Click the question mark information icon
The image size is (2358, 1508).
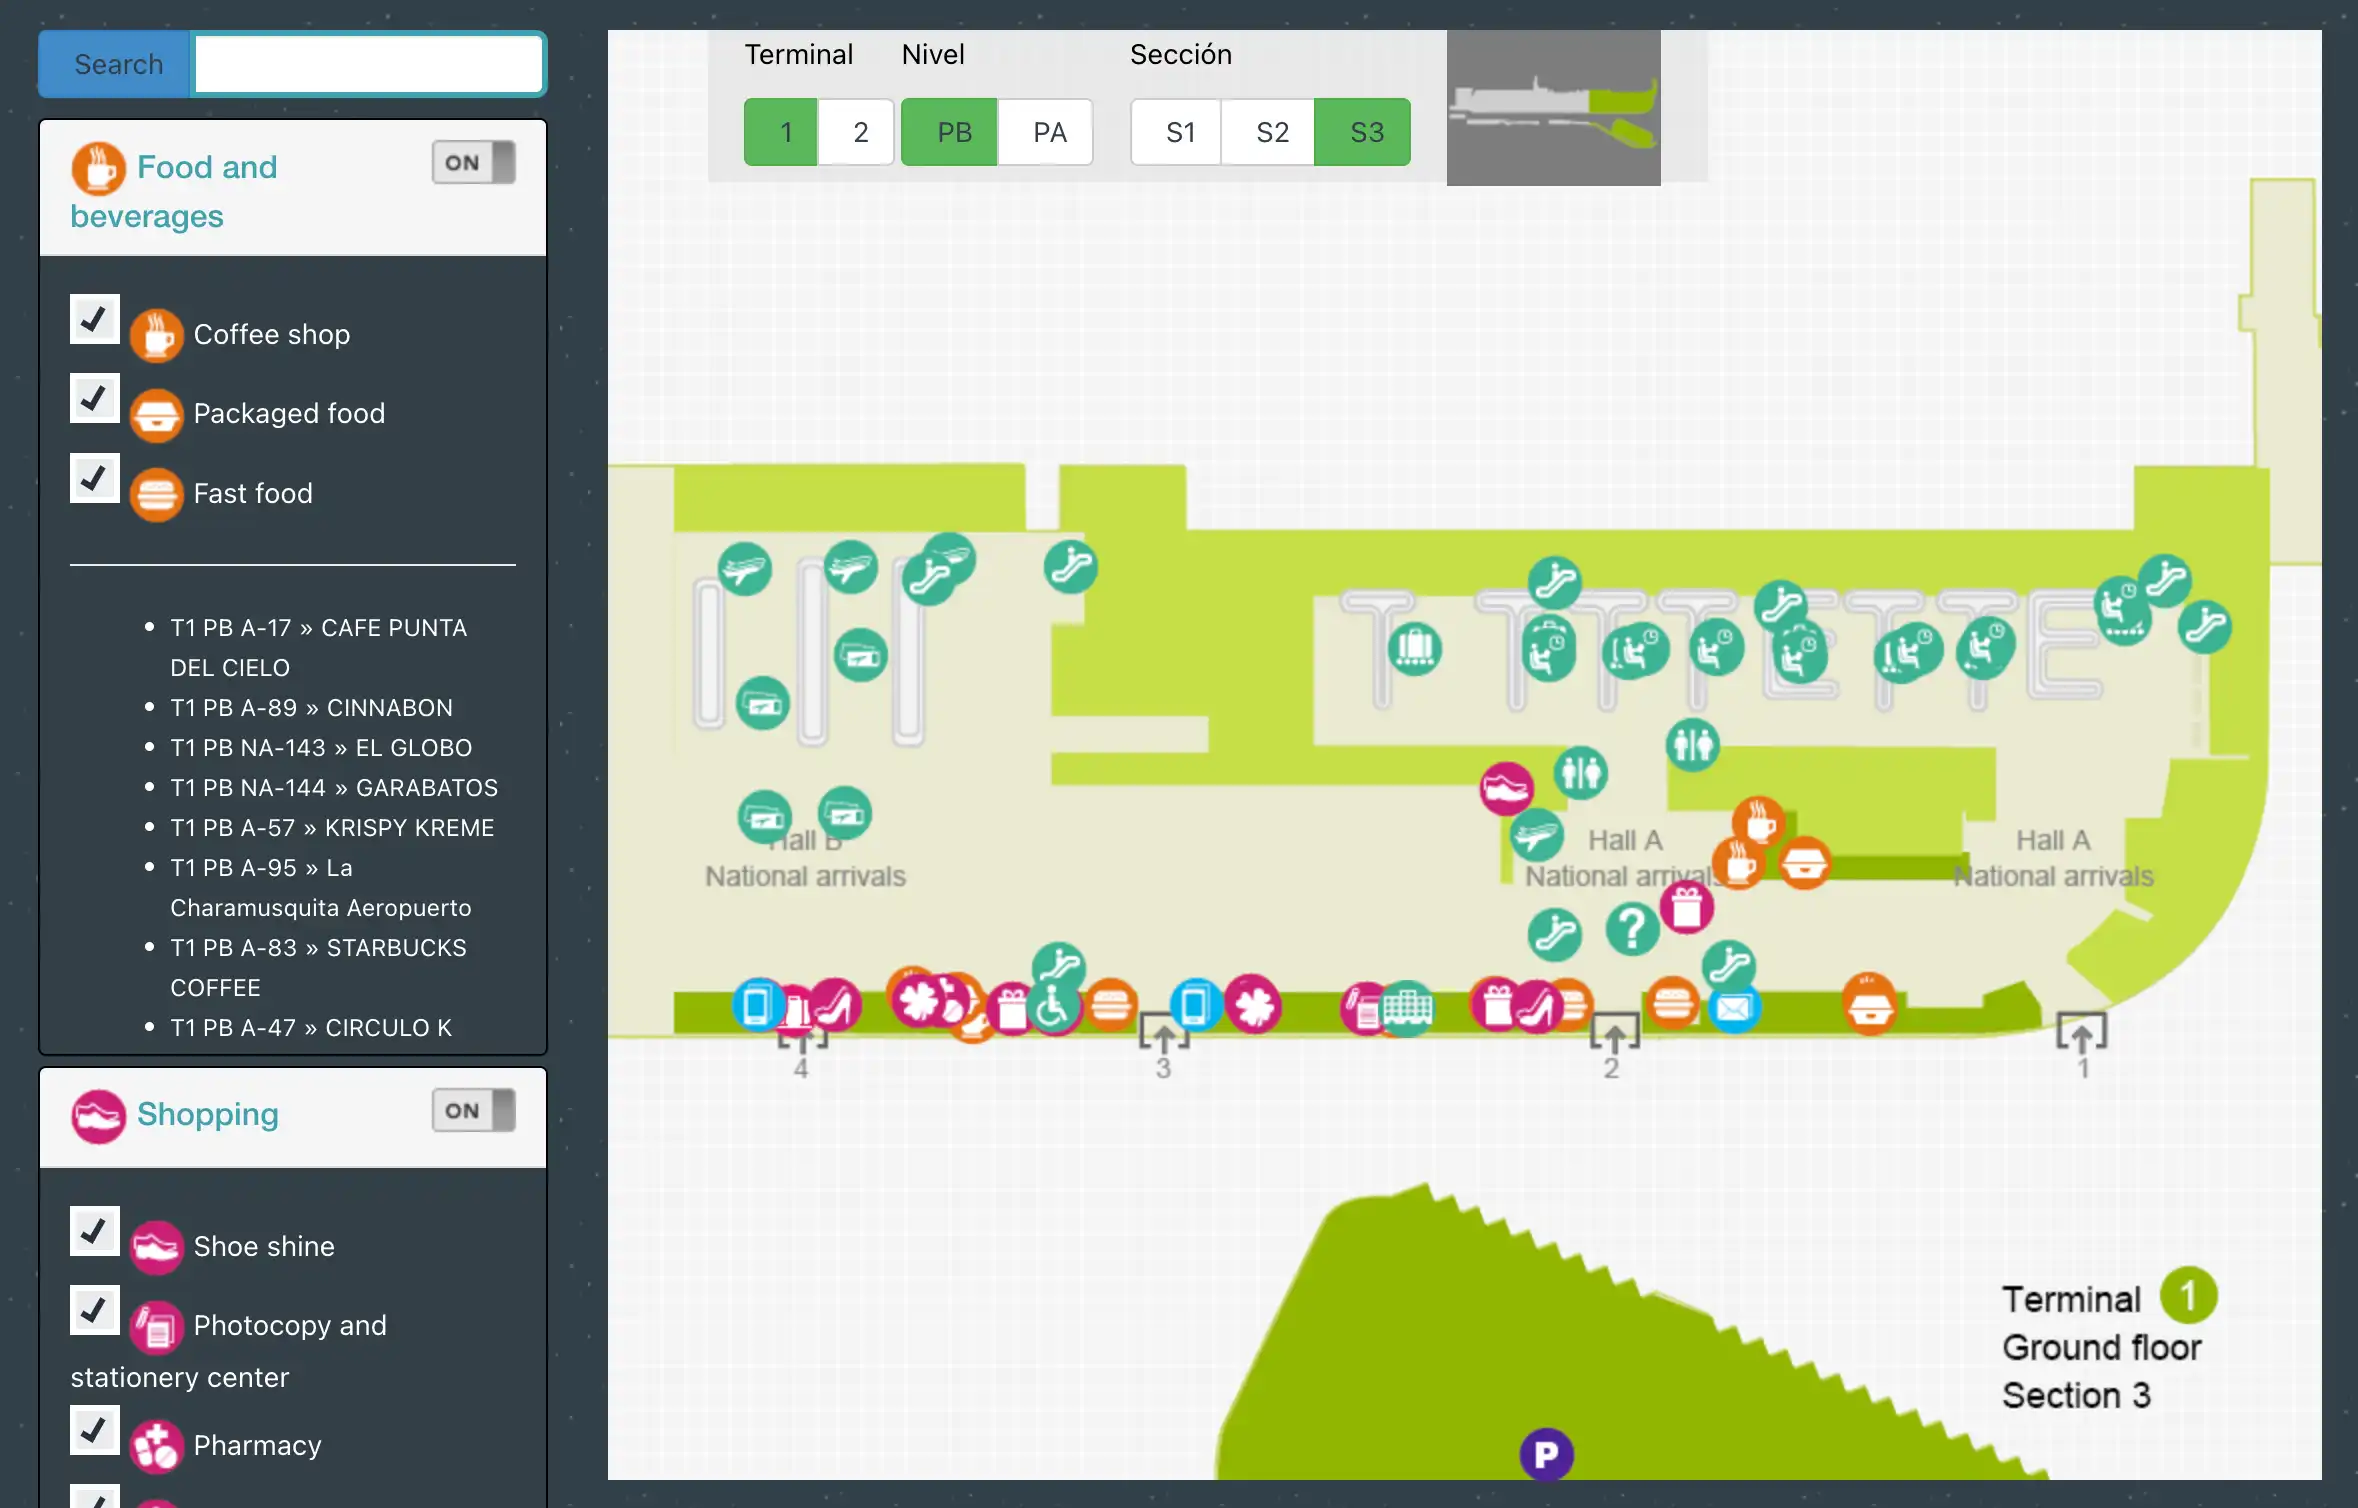(x=1631, y=928)
